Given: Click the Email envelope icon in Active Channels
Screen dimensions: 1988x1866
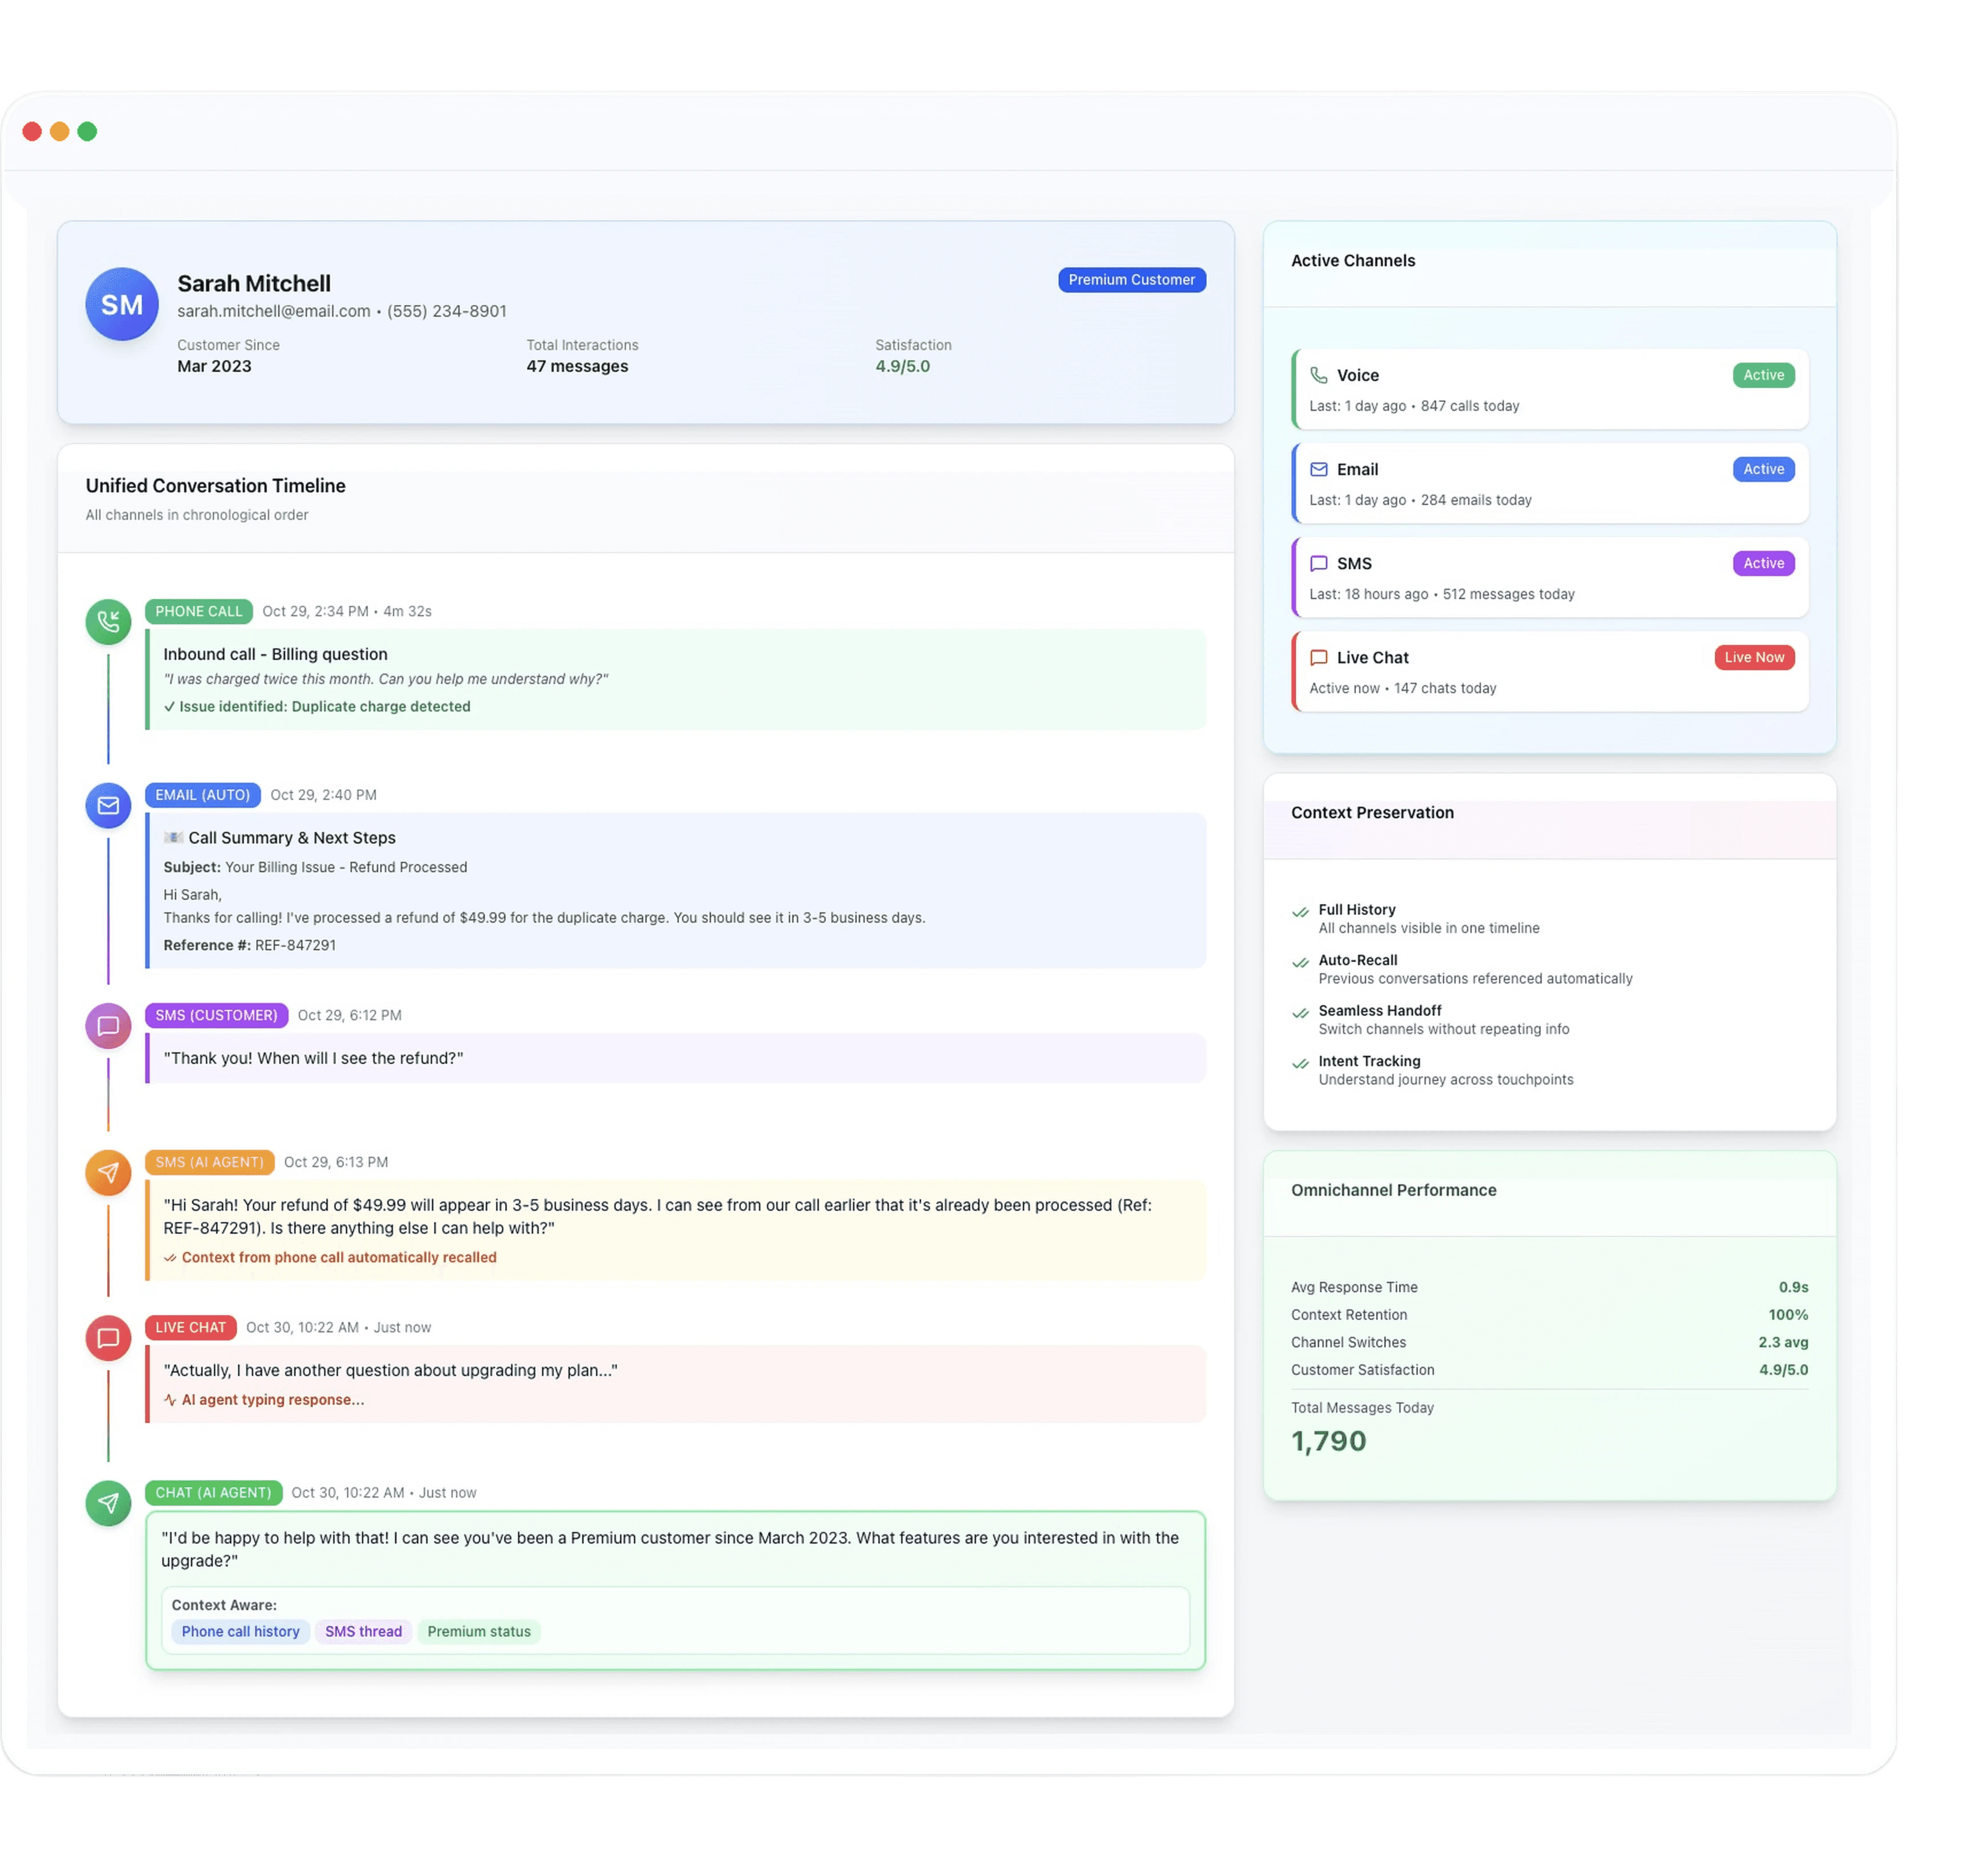Looking at the screenshot, I should click(1320, 469).
